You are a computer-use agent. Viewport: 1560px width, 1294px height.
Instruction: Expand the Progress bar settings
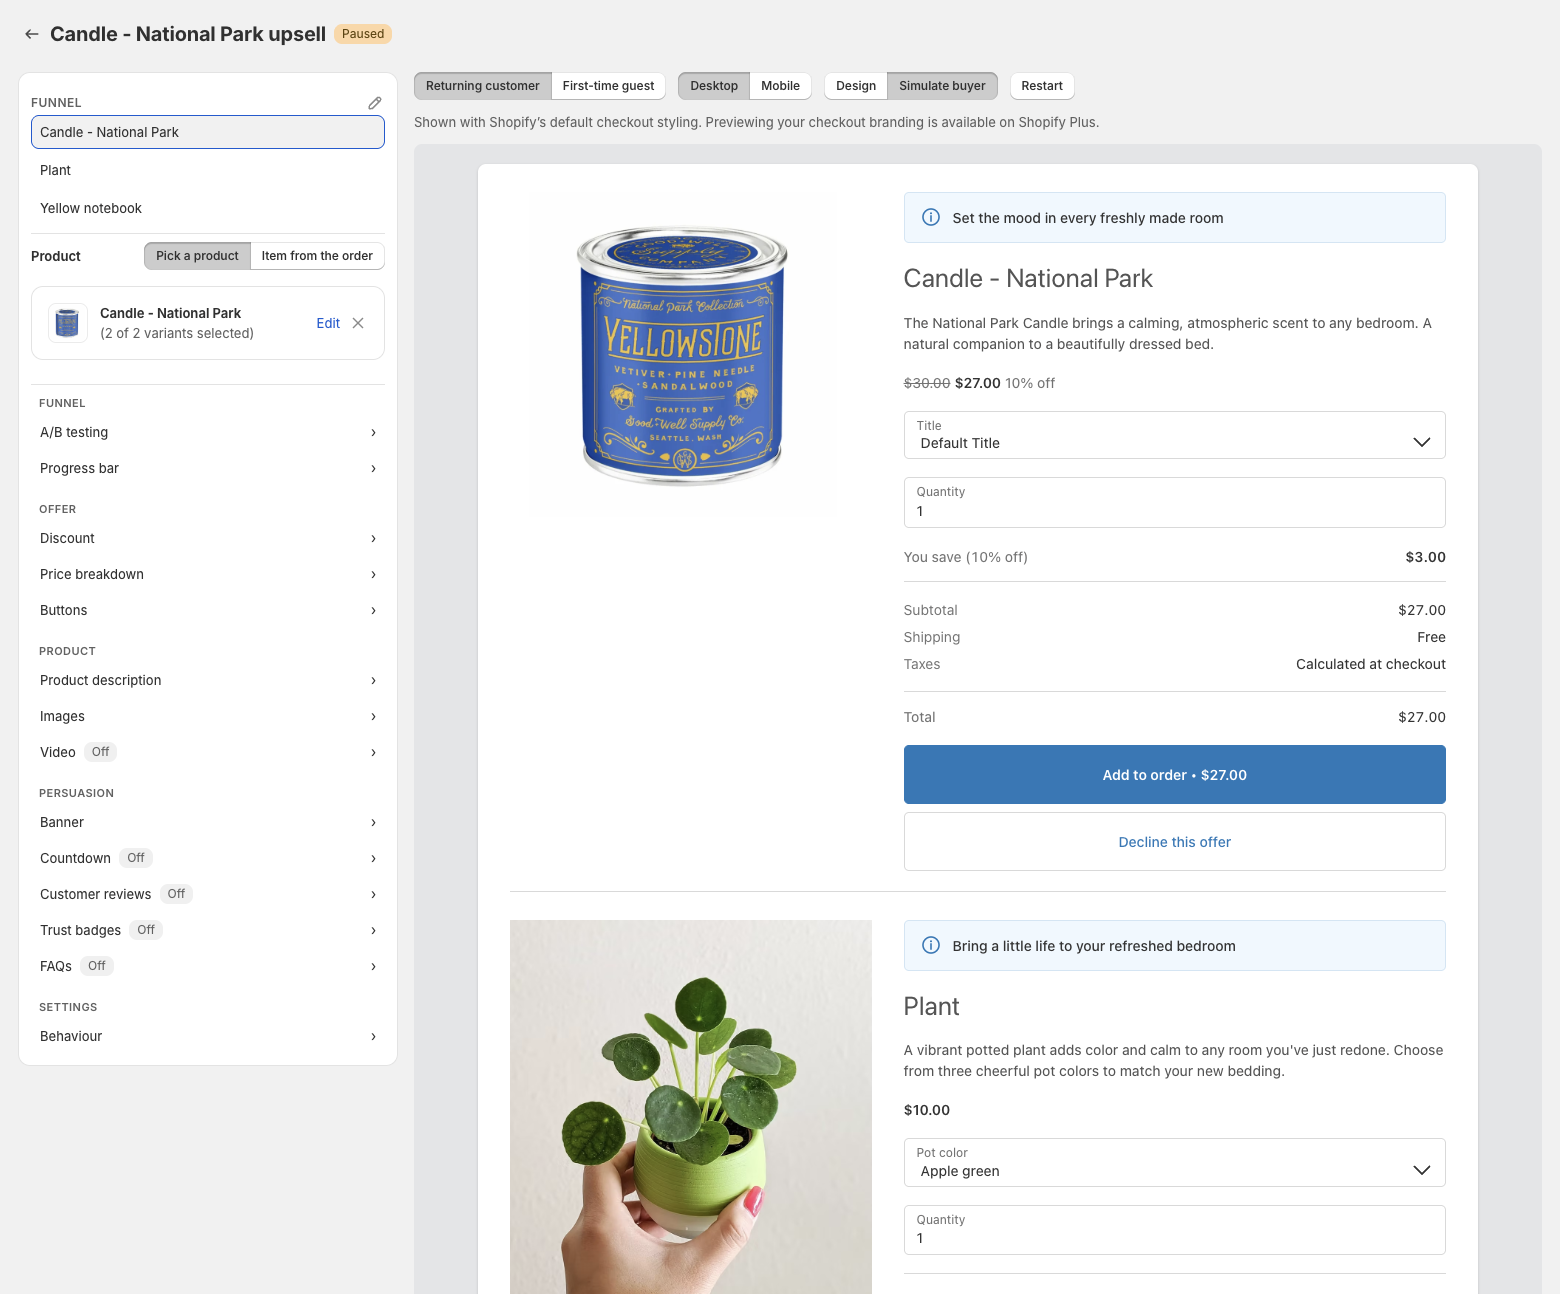coord(208,468)
